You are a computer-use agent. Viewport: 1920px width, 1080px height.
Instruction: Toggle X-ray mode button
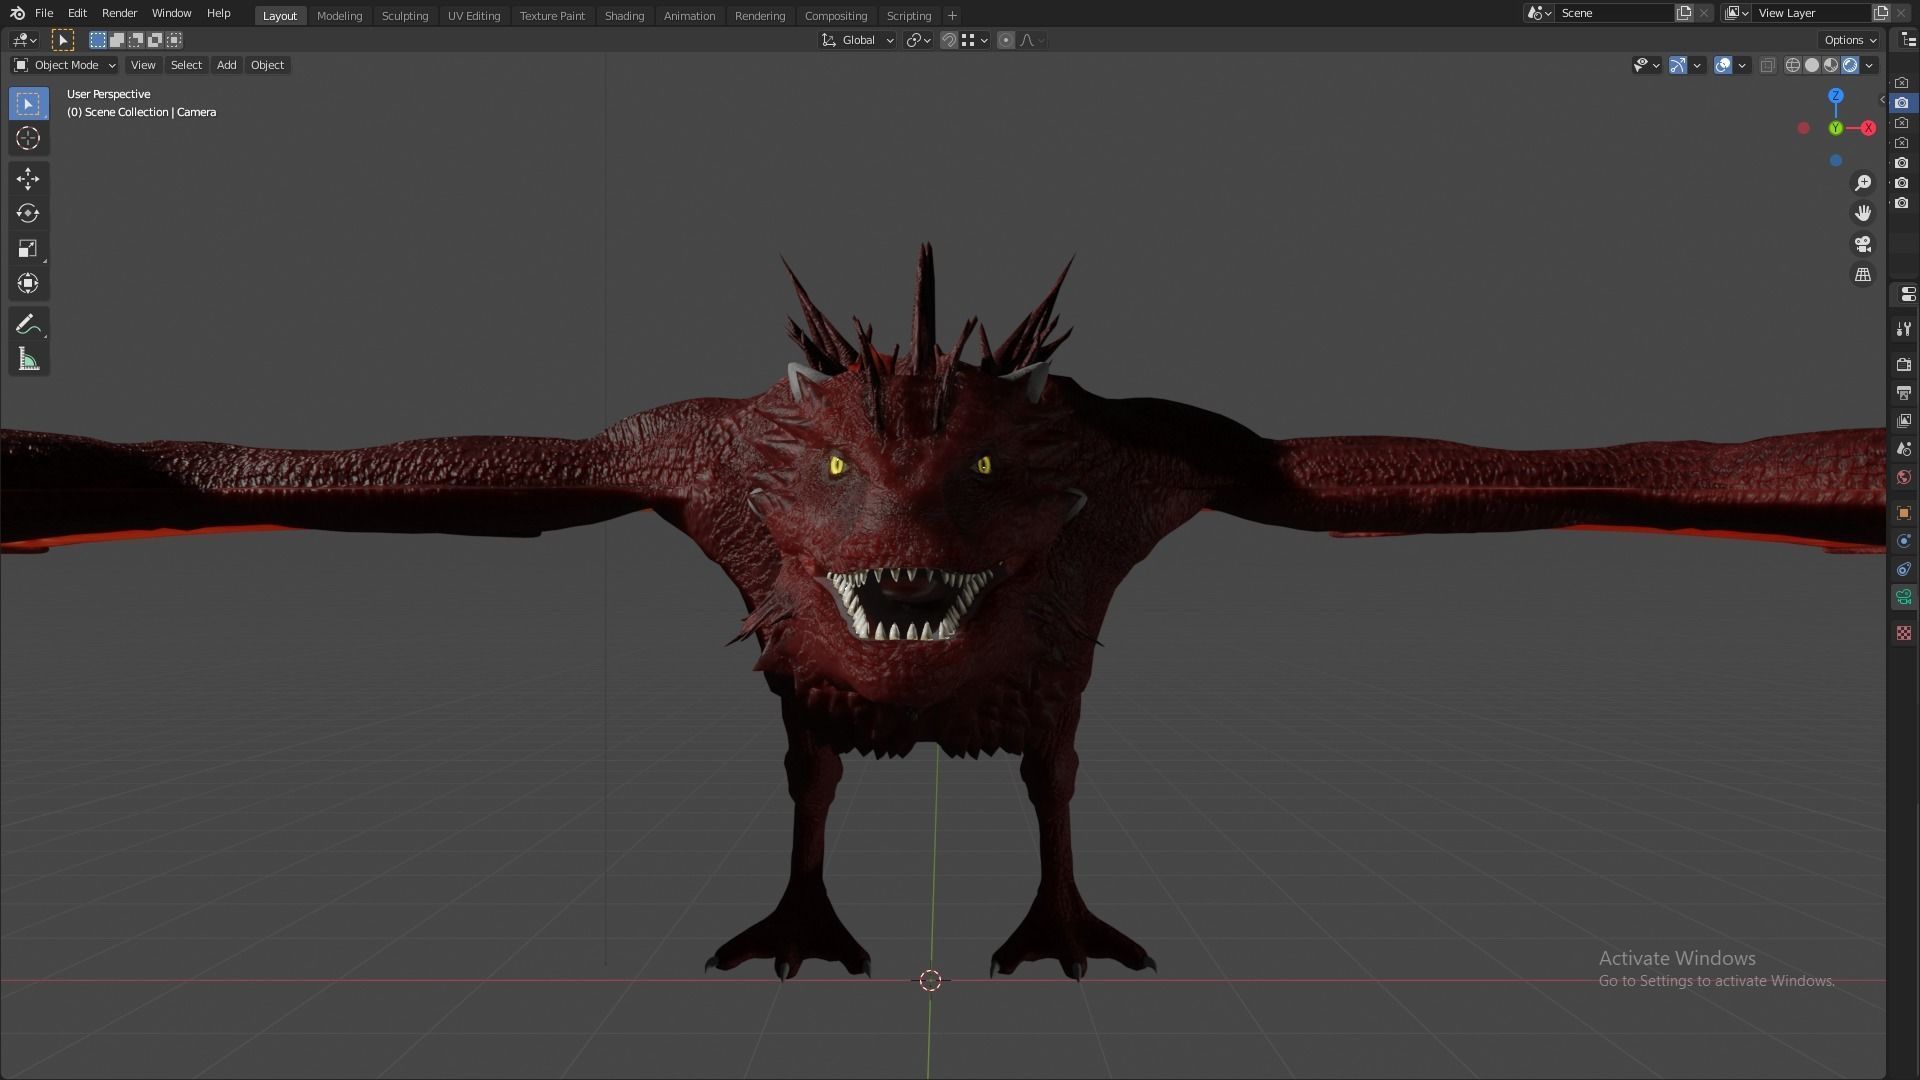[x=1768, y=65]
